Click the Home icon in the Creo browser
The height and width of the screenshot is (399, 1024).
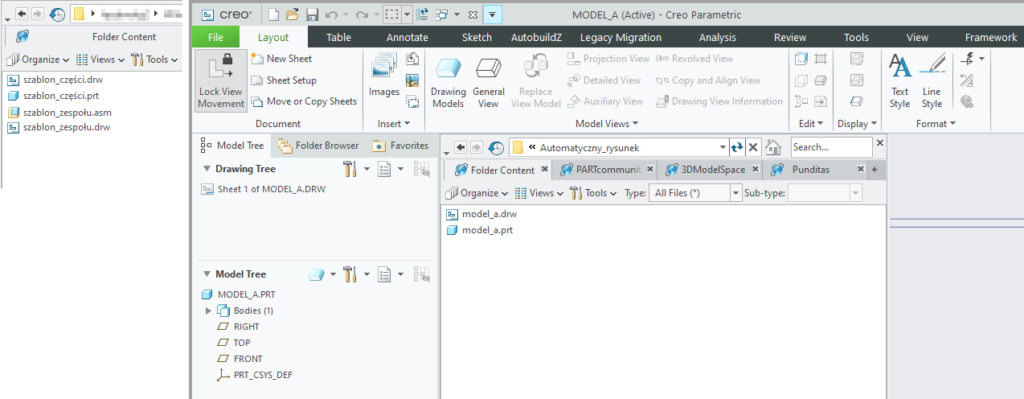tap(773, 147)
